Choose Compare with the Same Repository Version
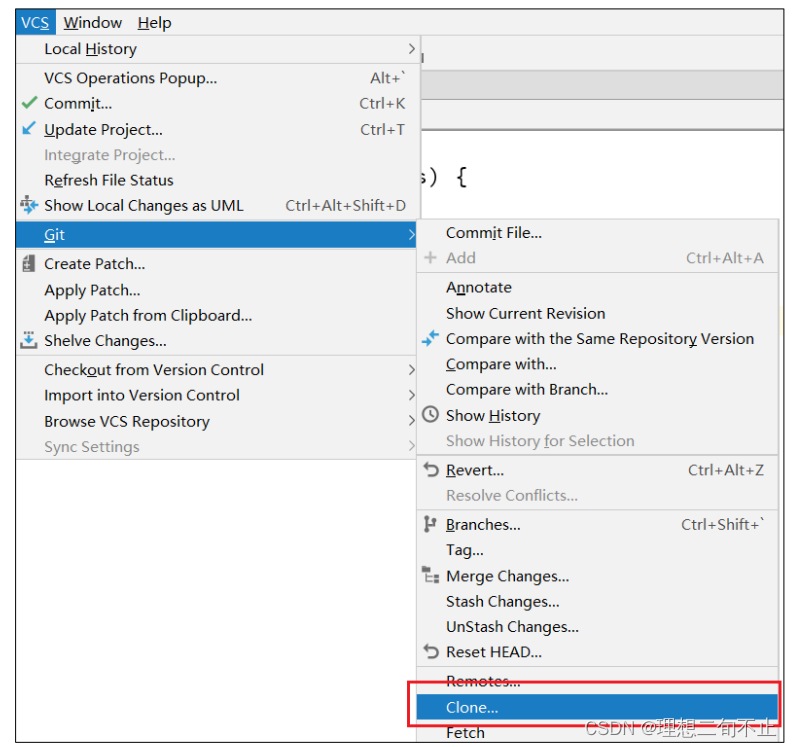Image resolution: width=792 pixels, height=747 pixels. (x=597, y=338)
